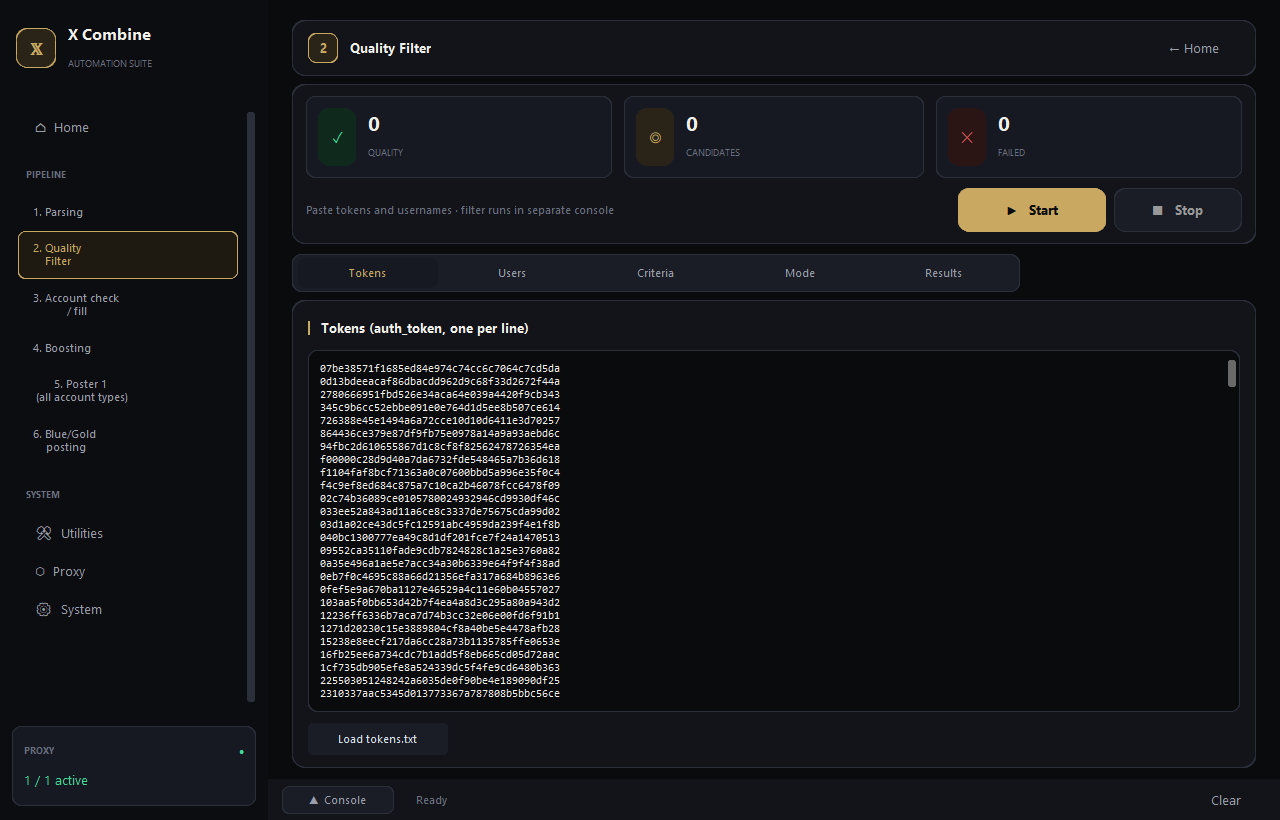Click the yellow Candidates target icon

tap(655, 137)
